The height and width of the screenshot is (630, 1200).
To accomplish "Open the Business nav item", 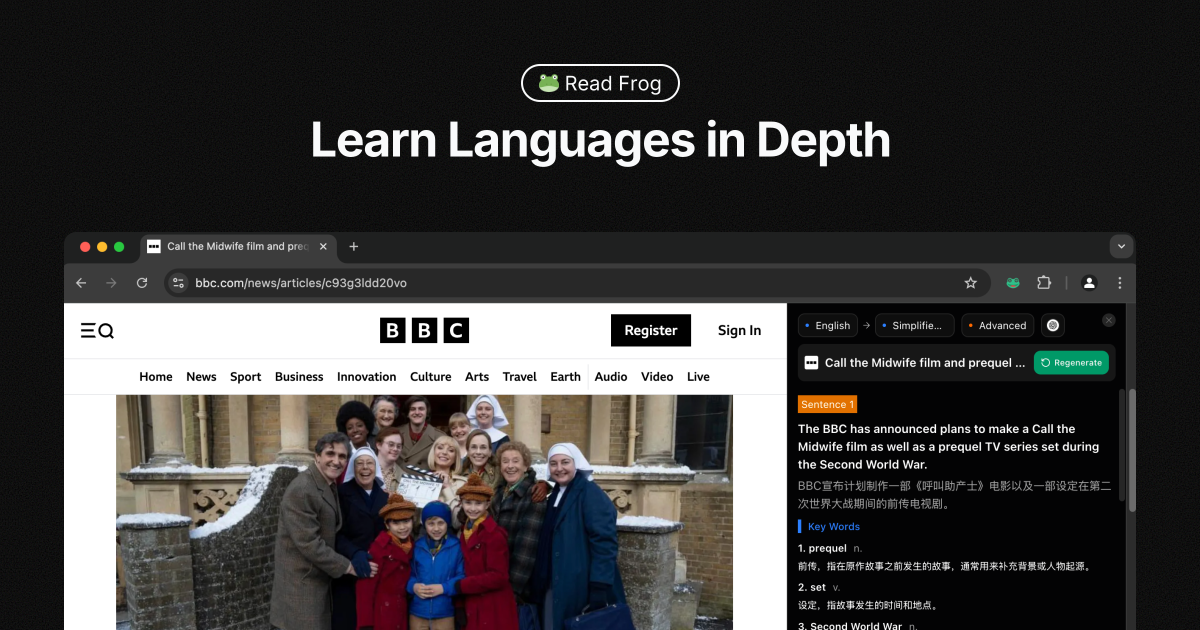I will pos(299,377).
